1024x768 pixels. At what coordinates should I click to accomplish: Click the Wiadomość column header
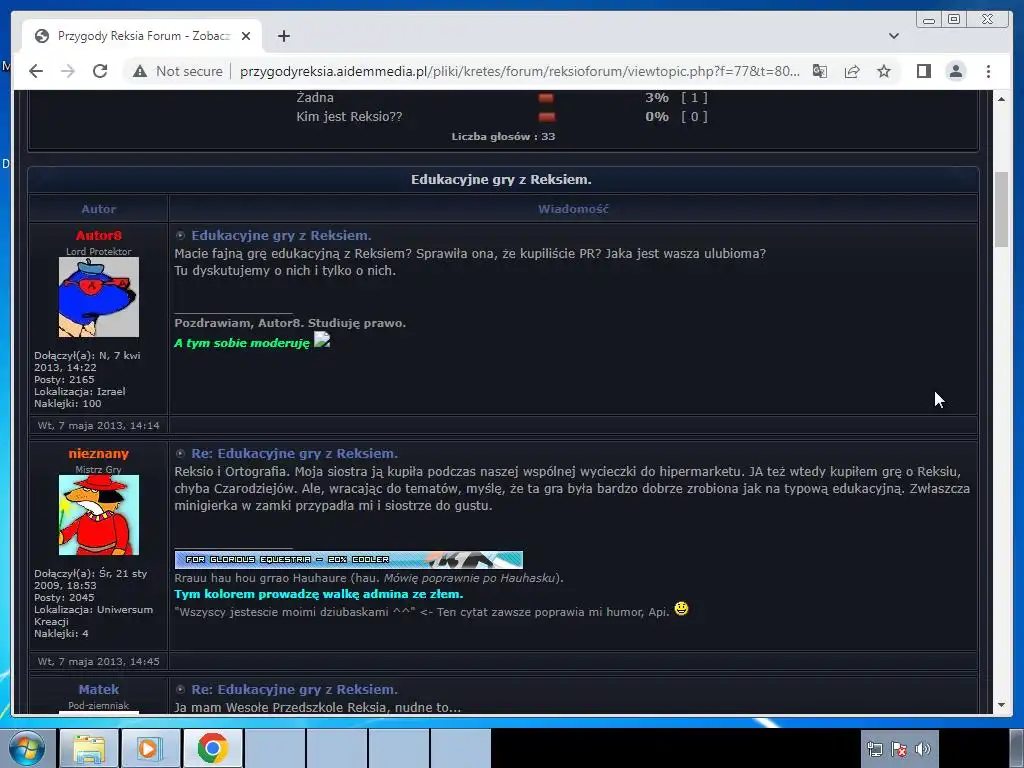tap(573, 209)
